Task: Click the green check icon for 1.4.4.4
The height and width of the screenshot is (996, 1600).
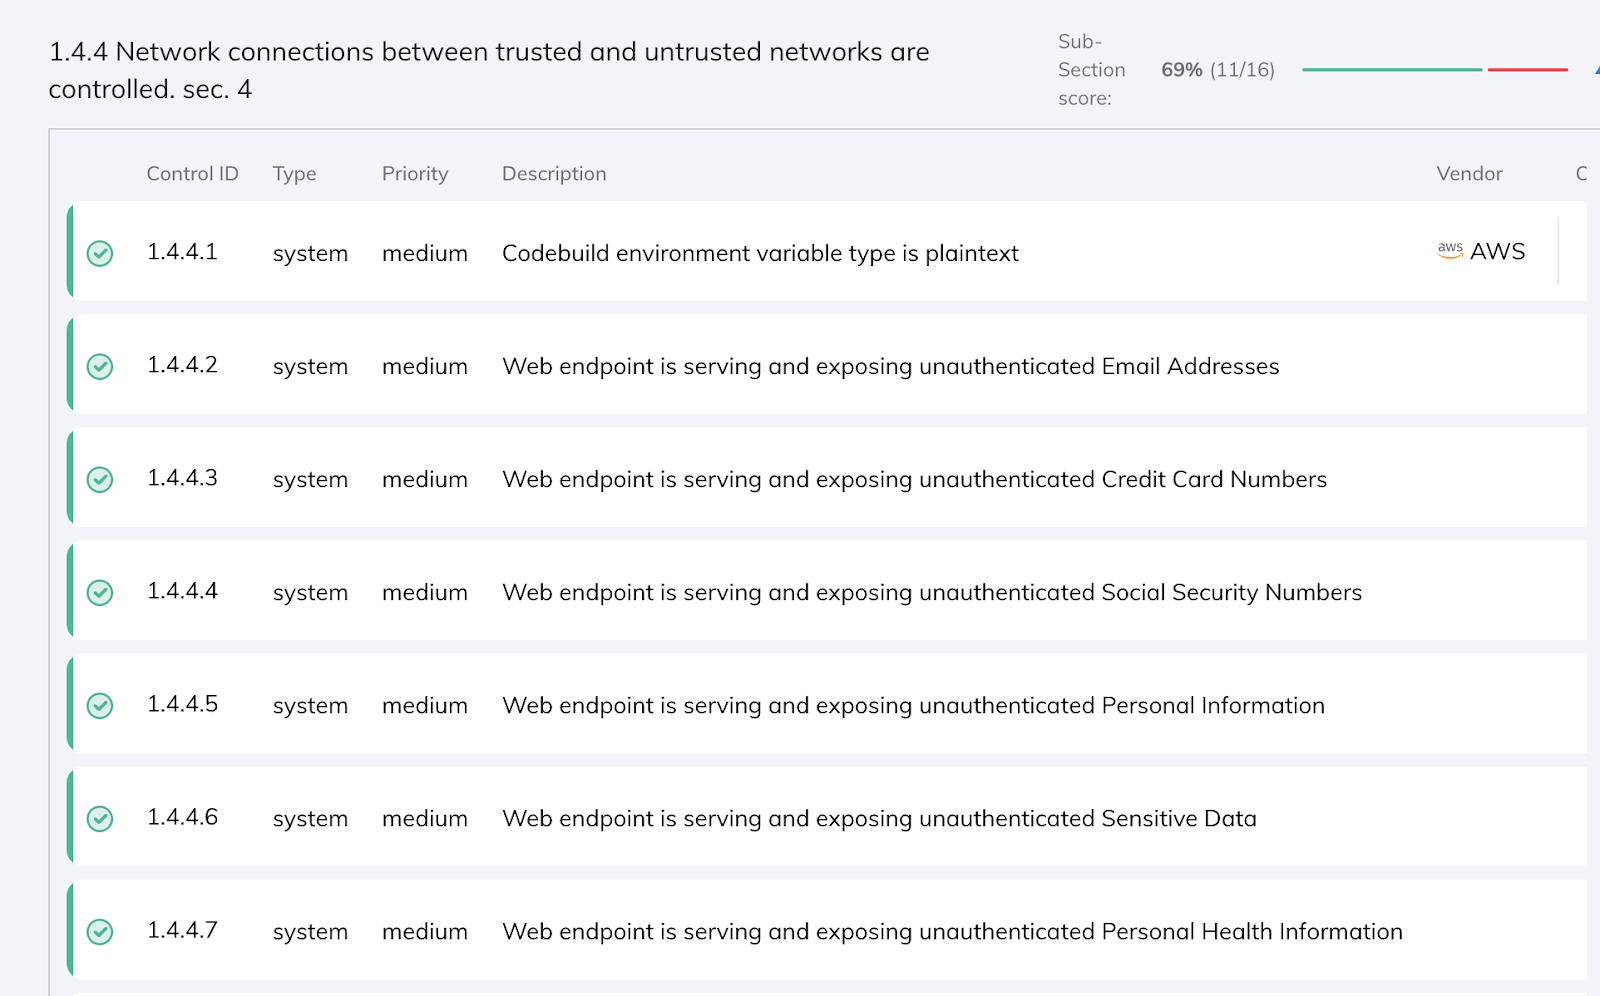Action: 100,593
